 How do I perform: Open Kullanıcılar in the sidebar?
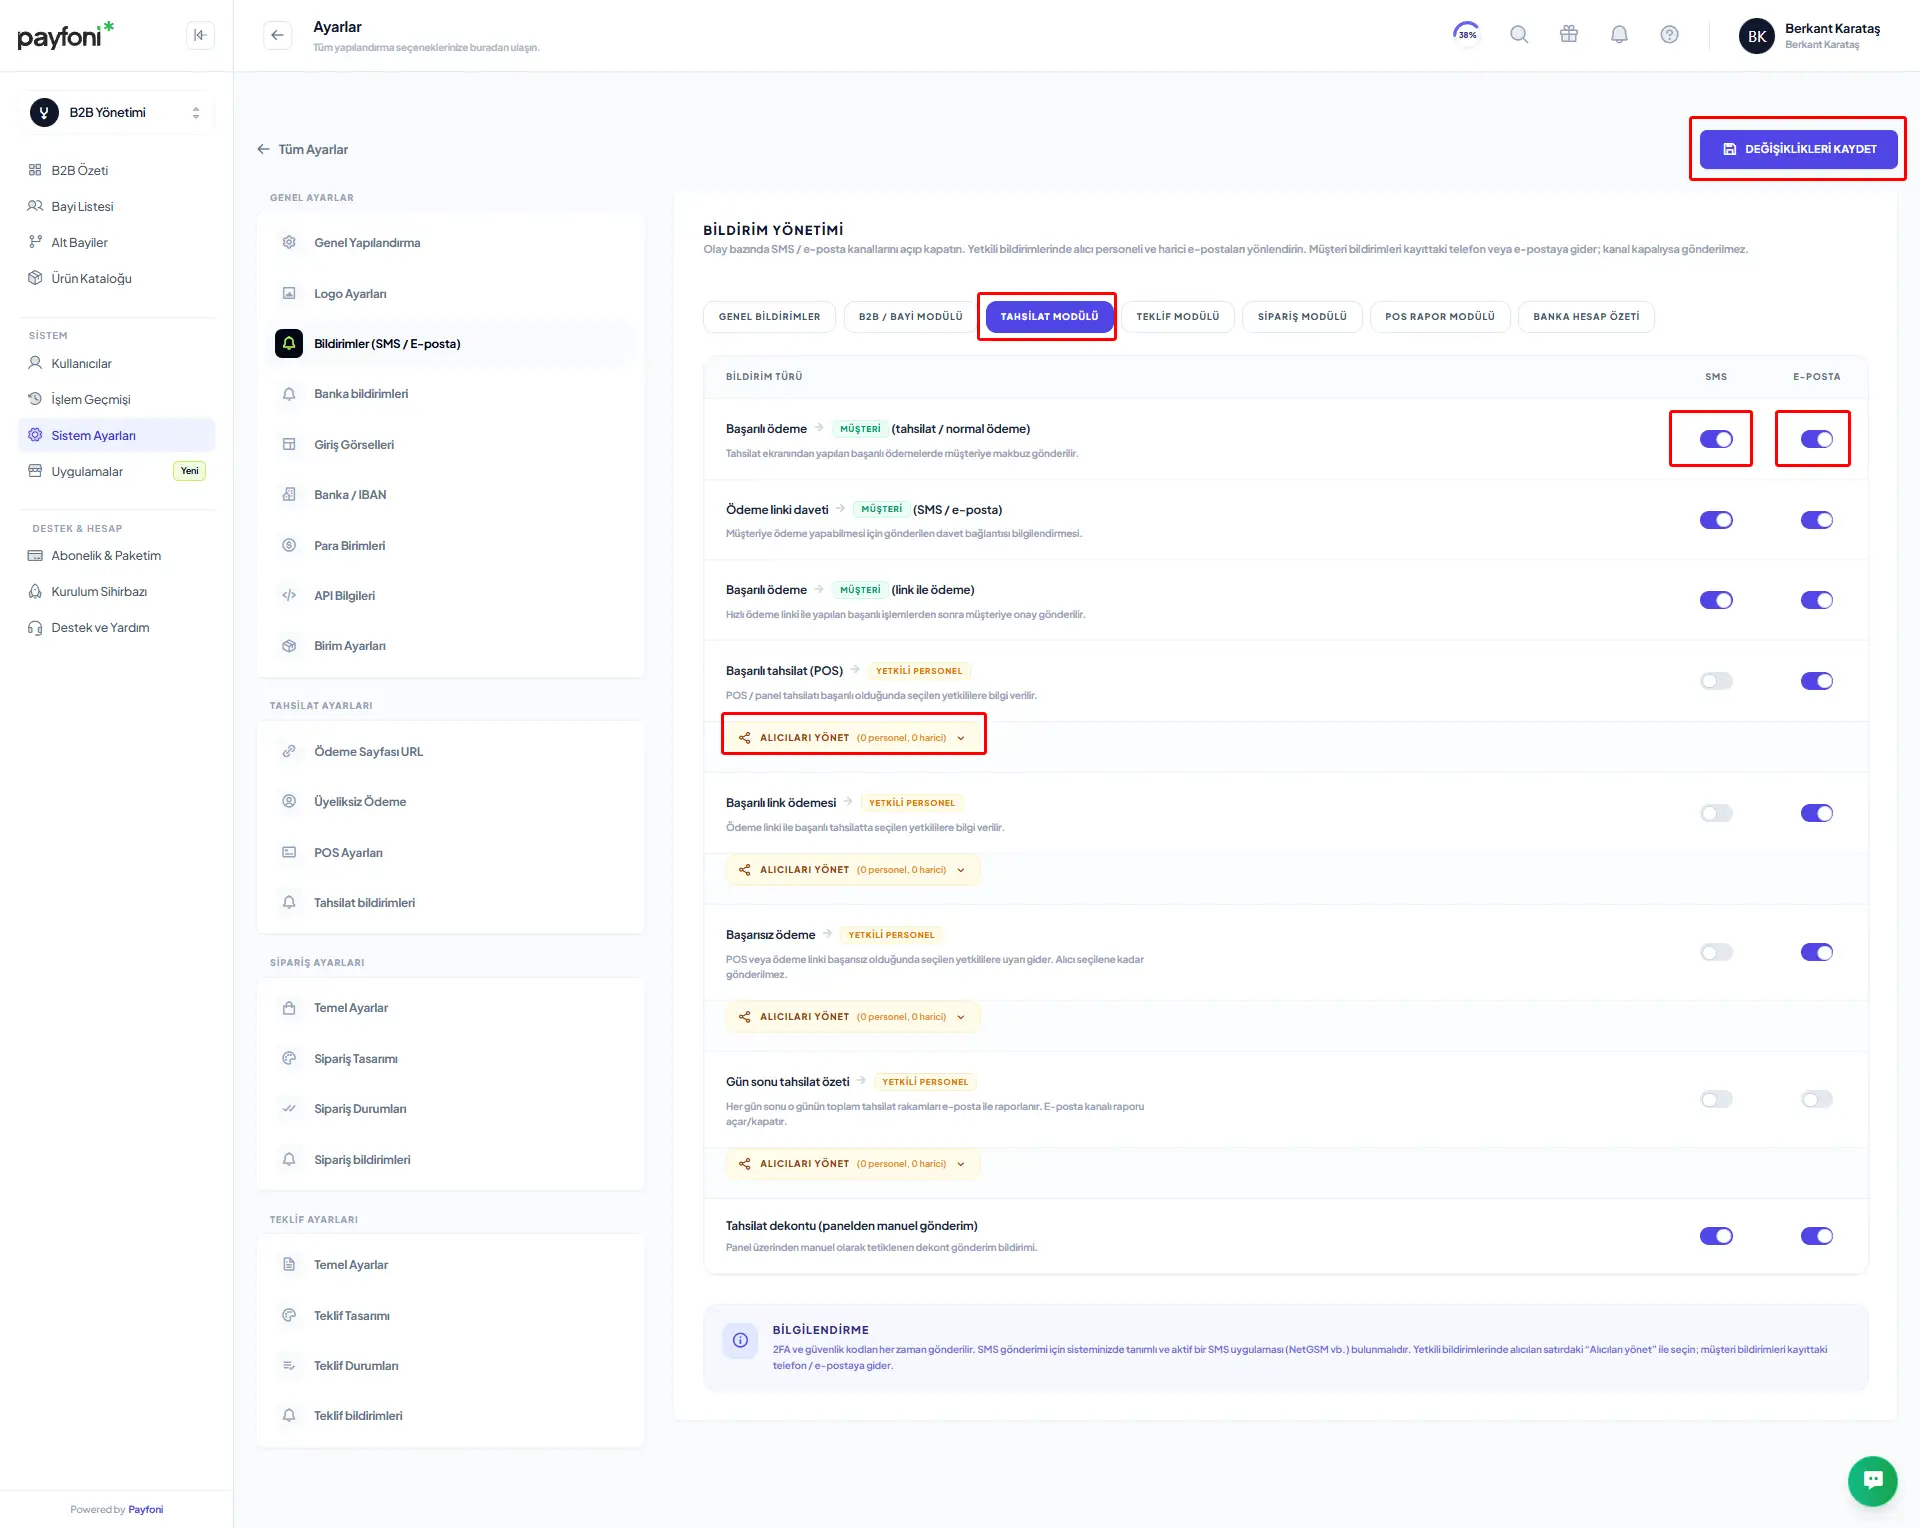(117, 364)
